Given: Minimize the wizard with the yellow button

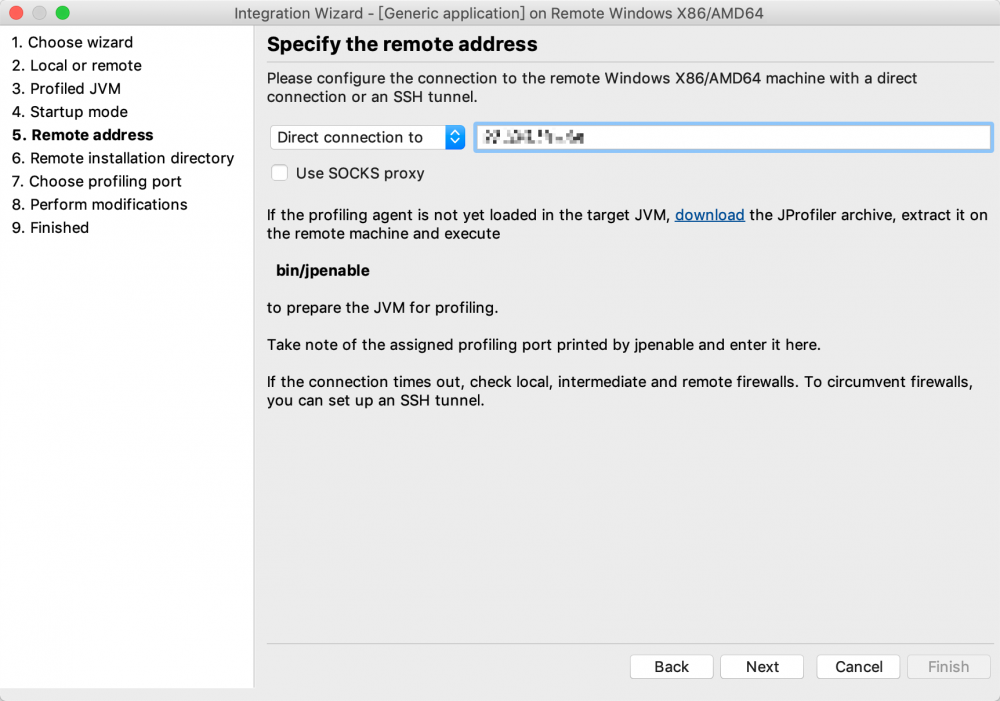Looking at the screenshot, I should [x=40, y=13].
